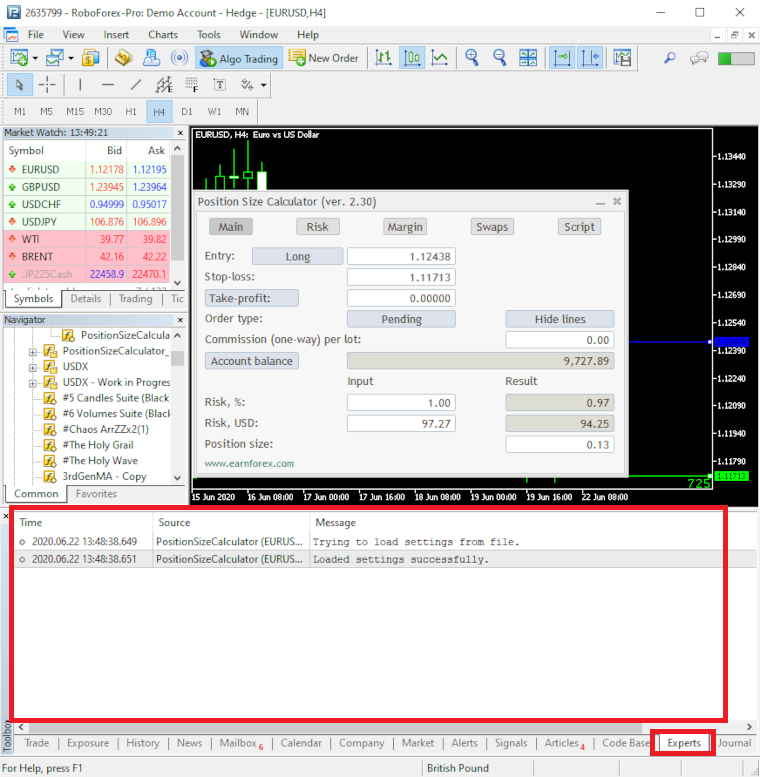Click the Account balance button
760x777 pixels.
[x=252, y=361]
